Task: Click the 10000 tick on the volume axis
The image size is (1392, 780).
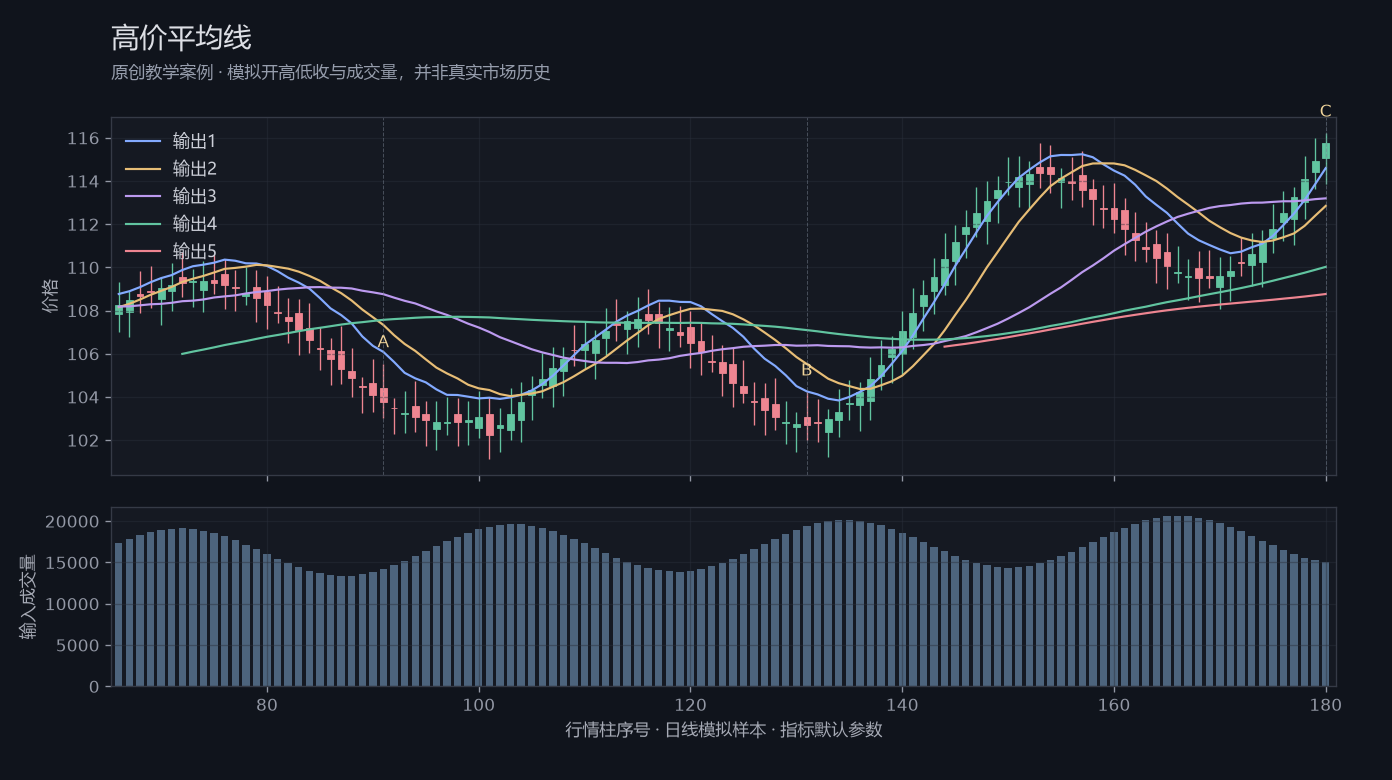Action: coord(74,605)
